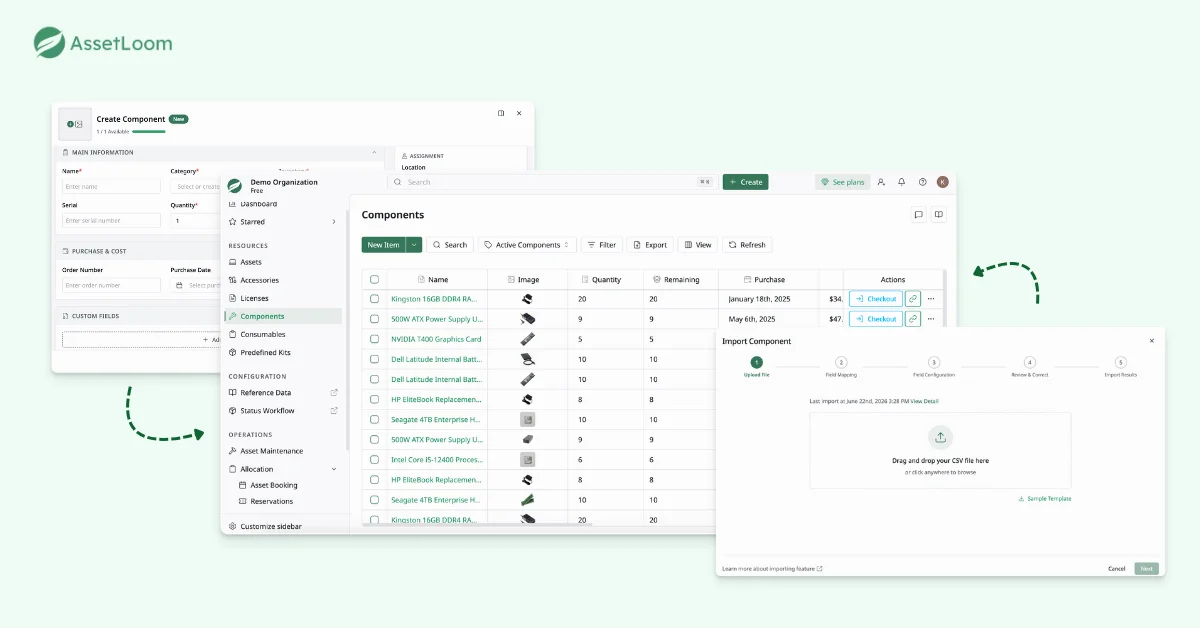Click the image upload placeholder in Create Component
This screenshot has height=628, width=1200.
(75, 124)
